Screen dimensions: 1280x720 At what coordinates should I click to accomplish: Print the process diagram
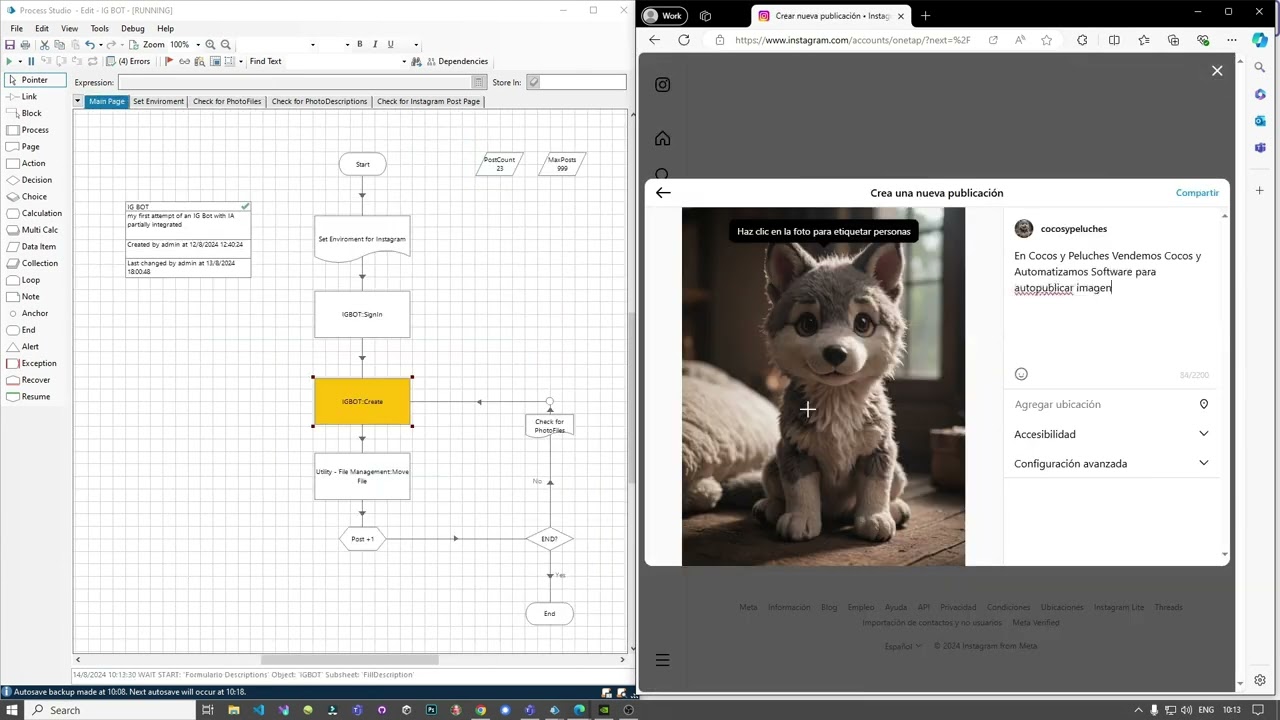(x=25, y=45)
